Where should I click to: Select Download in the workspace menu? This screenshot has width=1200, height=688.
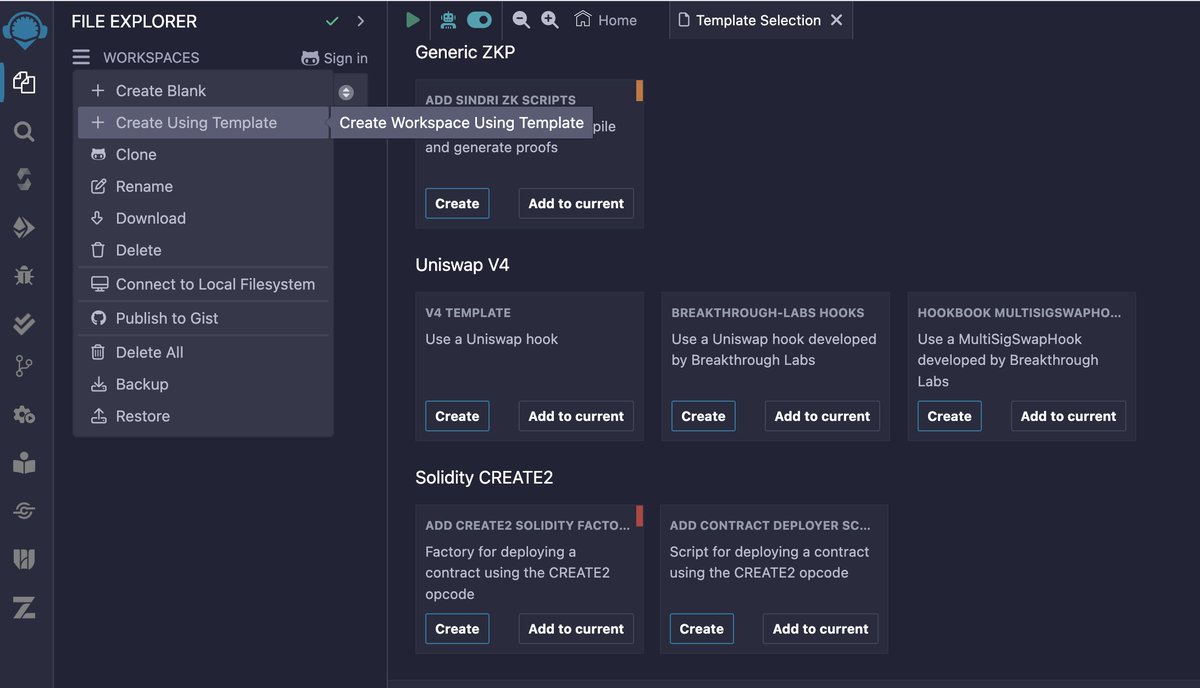203,219
